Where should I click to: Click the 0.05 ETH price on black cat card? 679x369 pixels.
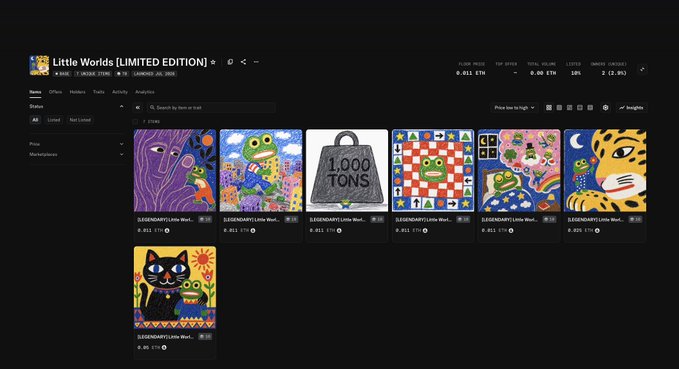coord(149,347)
